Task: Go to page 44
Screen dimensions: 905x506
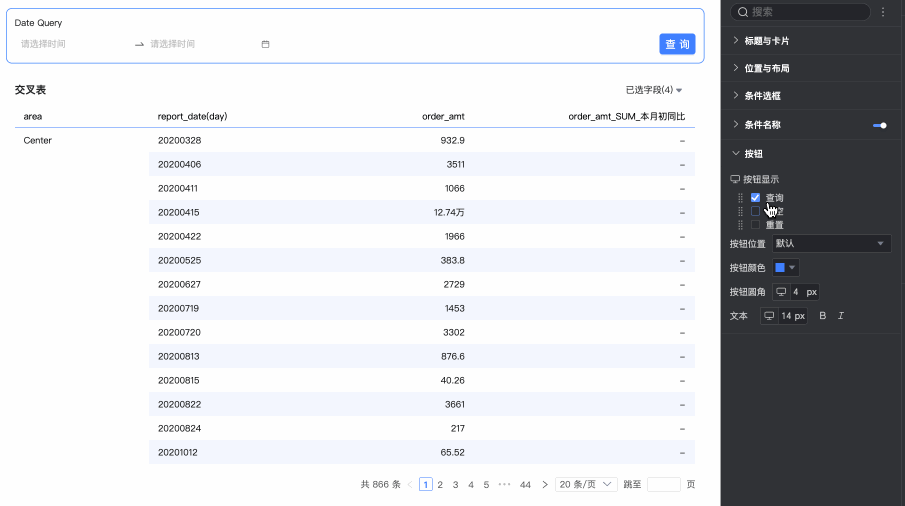Action: click(x=525, y=485)
